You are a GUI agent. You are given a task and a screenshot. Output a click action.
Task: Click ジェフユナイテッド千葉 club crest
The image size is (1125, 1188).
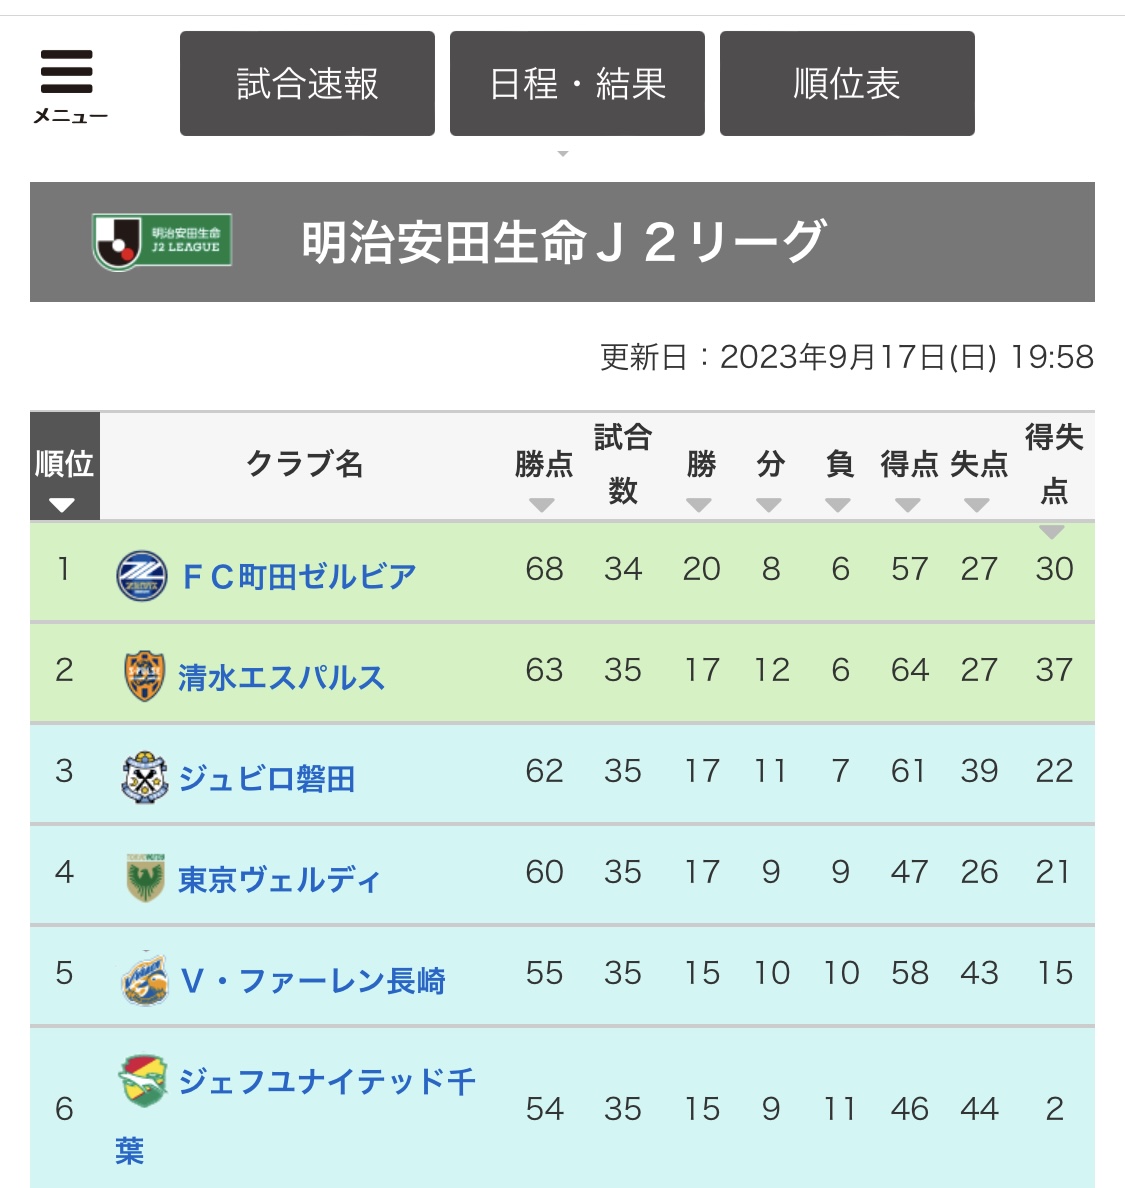143,1080
